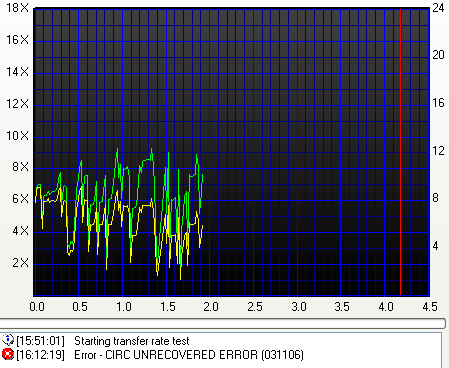Screen dimensions: 449x368
Task: Click the 12 label on right axis
Action: click(x=438, y=151)
